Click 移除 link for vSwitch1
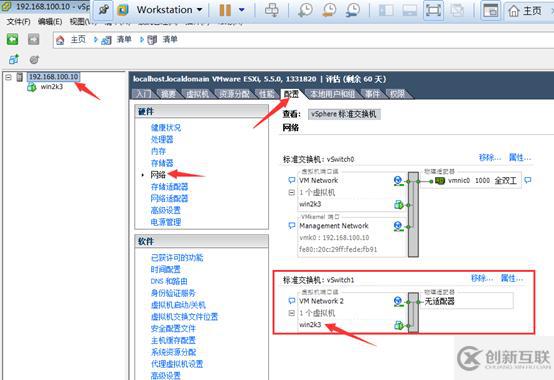Viewport: 554px width, 380px height. [x=482, y=278]
